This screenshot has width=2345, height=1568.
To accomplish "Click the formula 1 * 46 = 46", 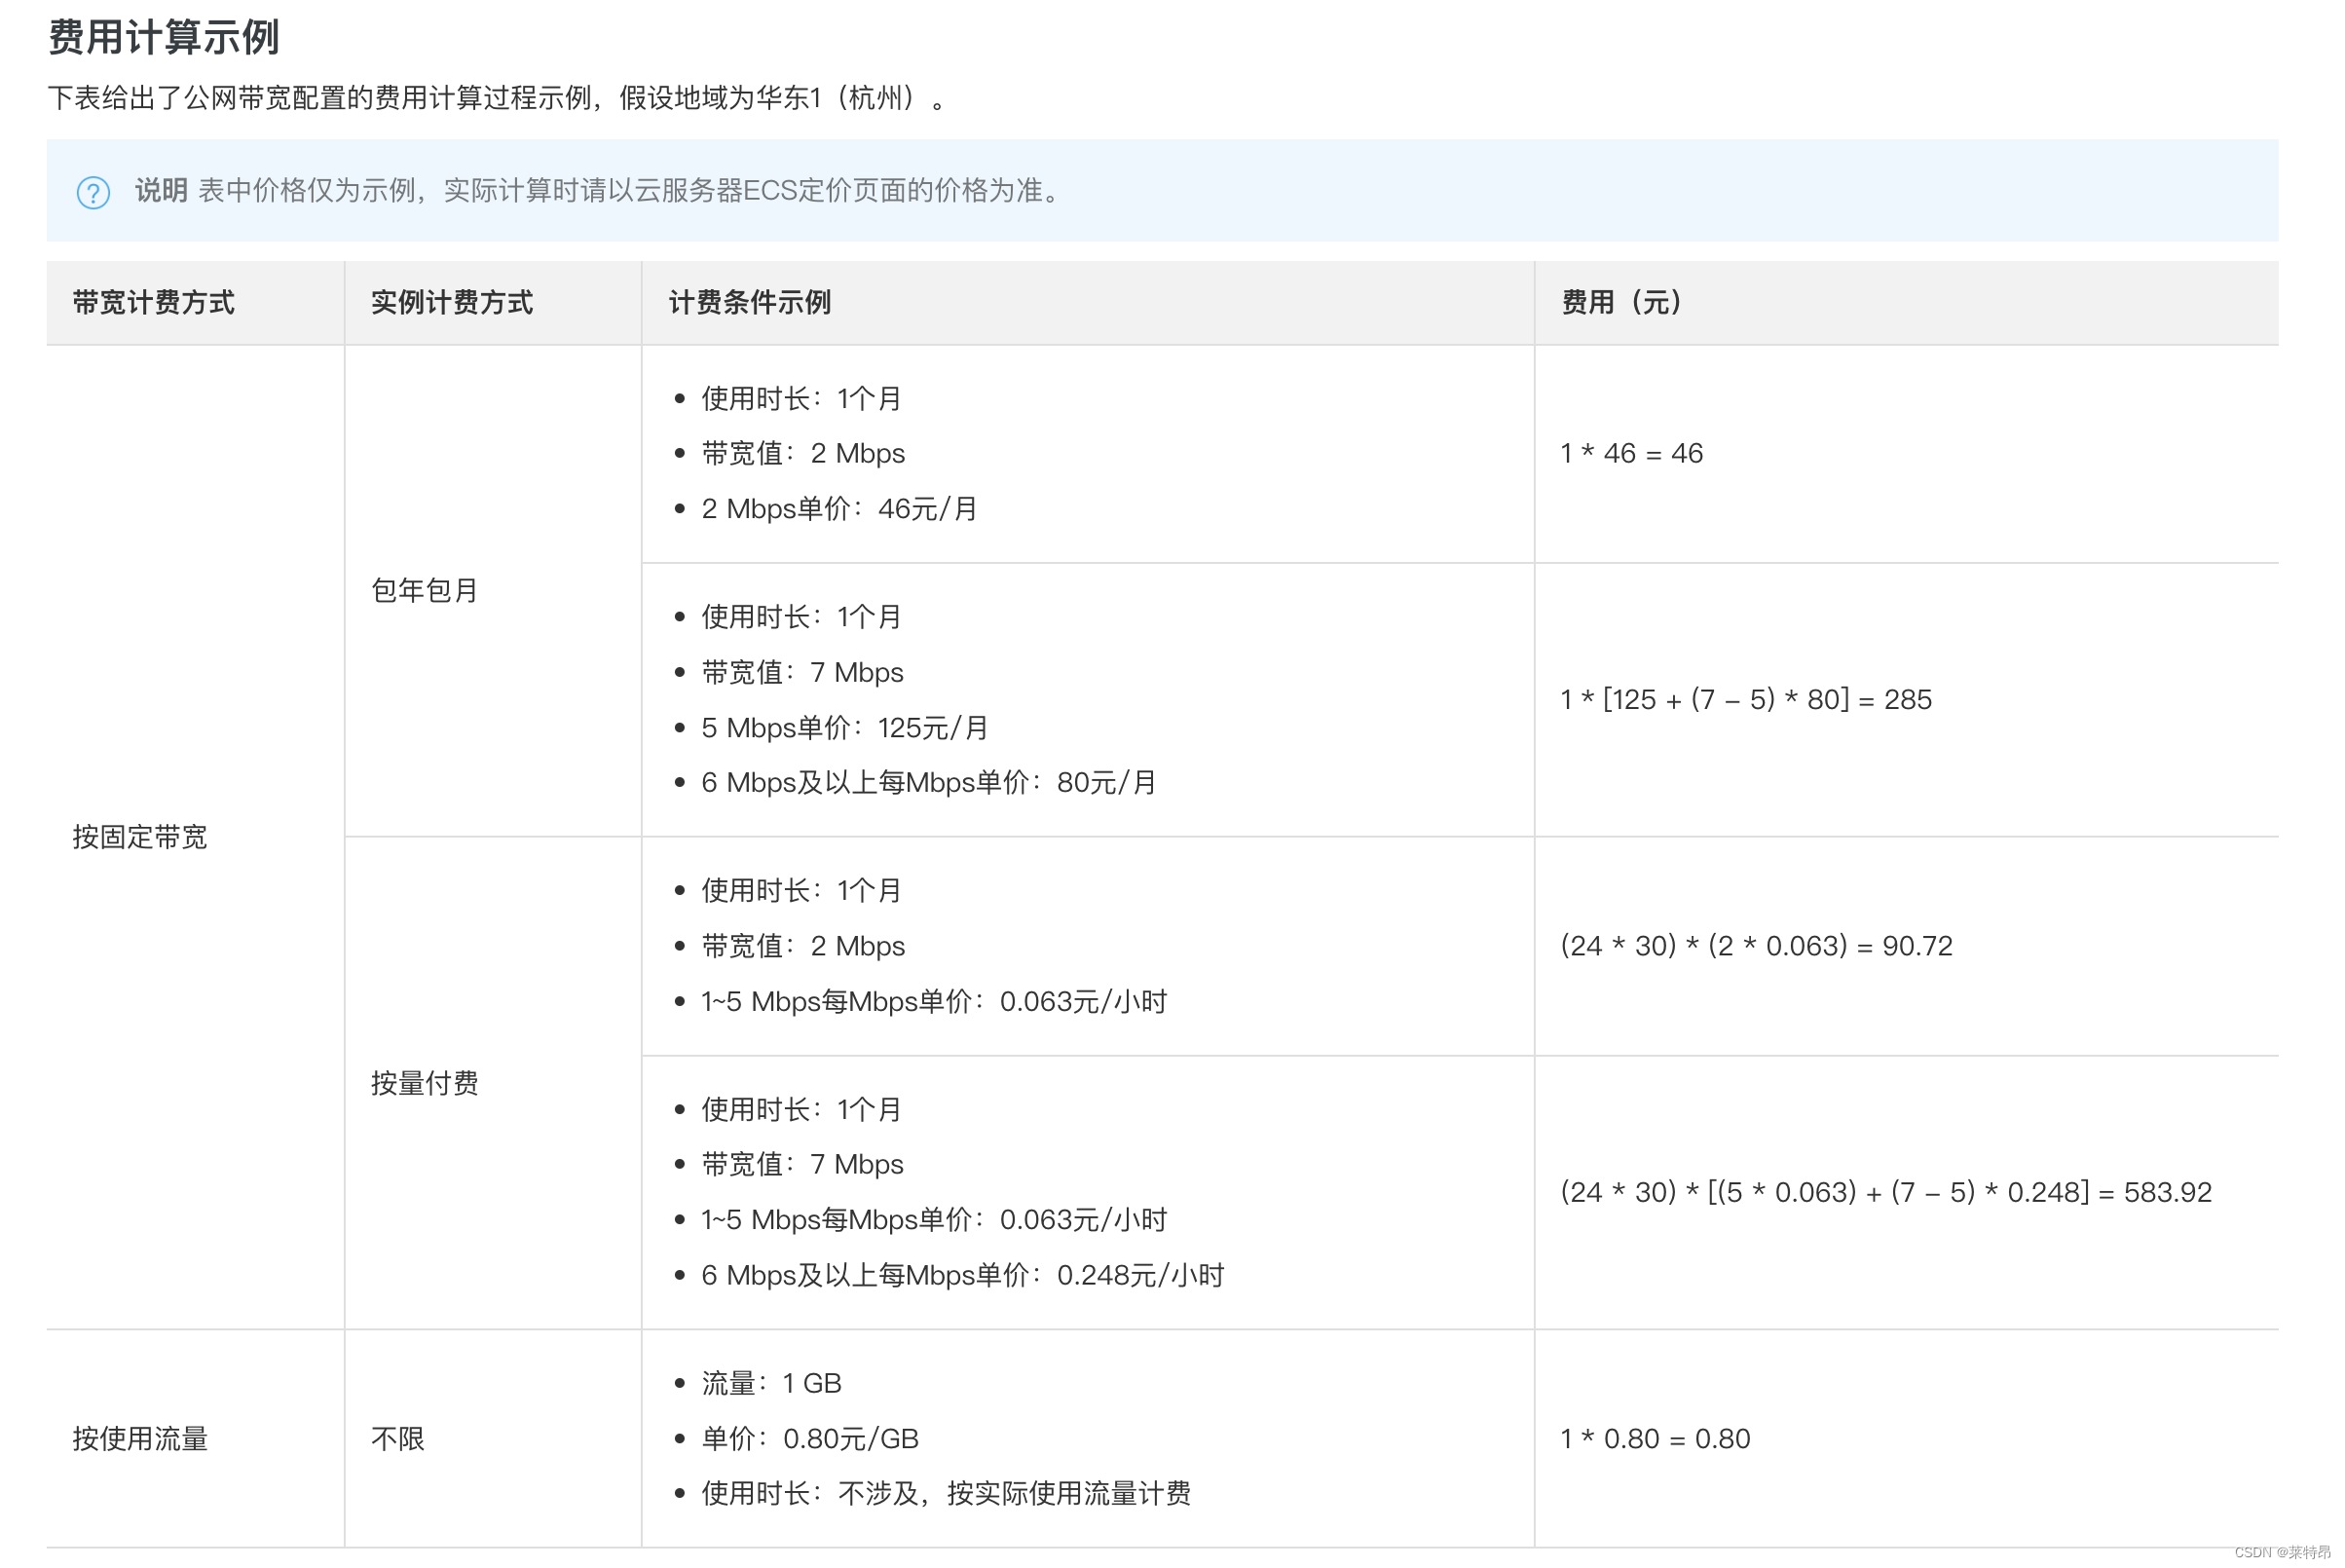I will click(x=1630, y=453).
